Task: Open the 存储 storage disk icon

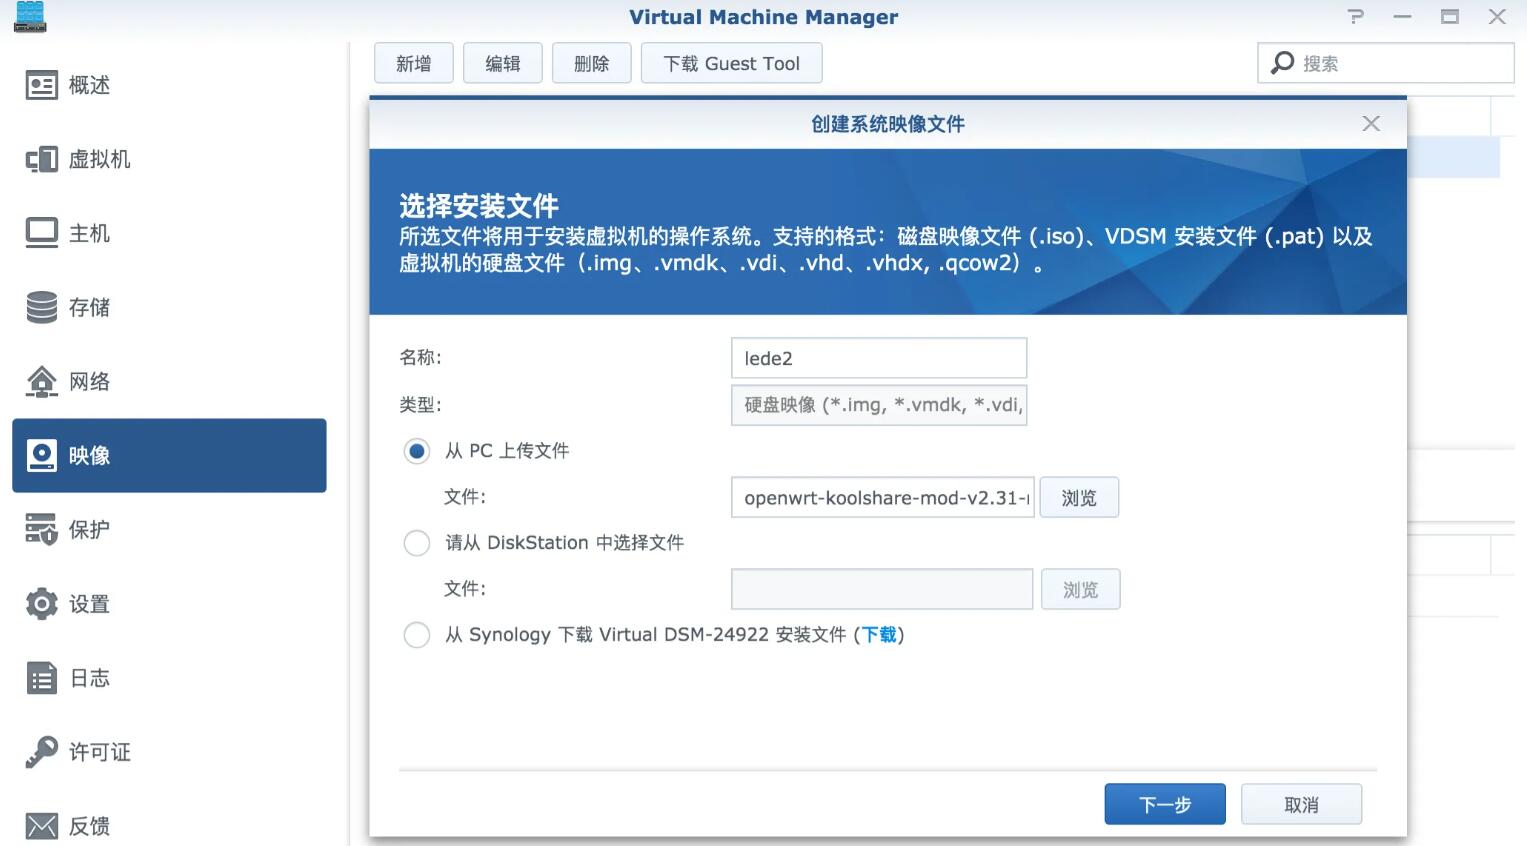Action: 41,307
